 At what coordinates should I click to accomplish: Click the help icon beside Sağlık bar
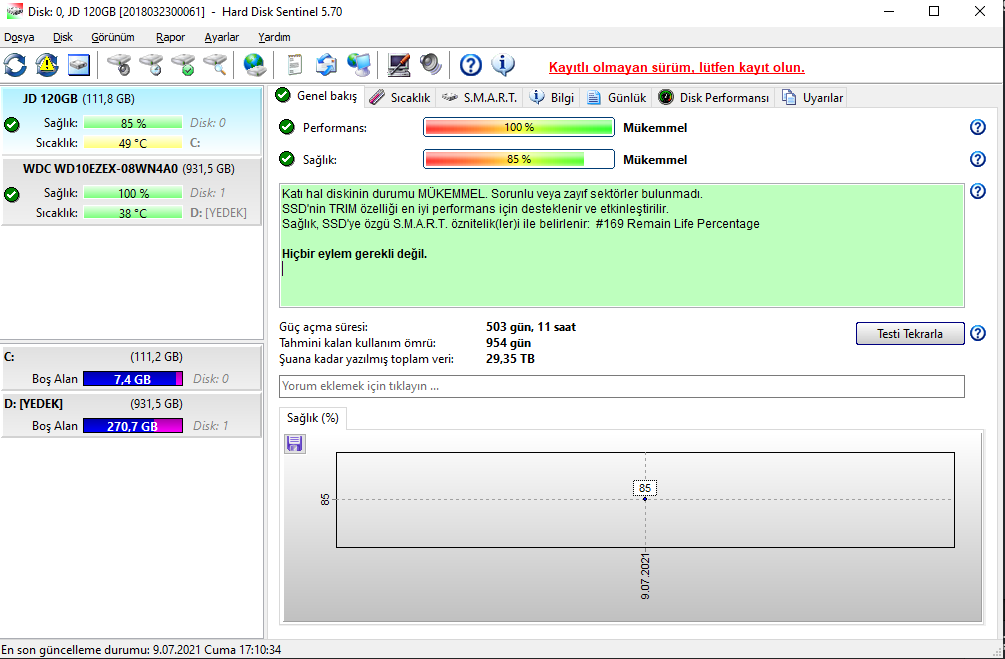[977, 158]
